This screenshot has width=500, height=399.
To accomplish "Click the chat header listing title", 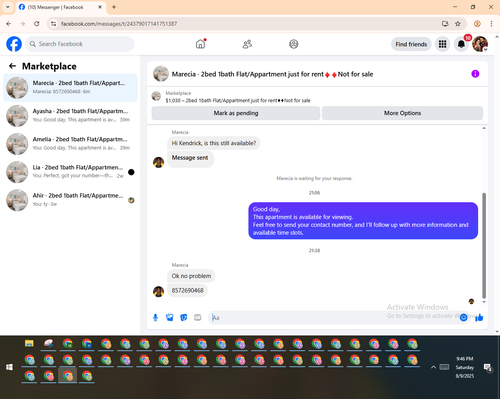I will click(x=272, y=74).
